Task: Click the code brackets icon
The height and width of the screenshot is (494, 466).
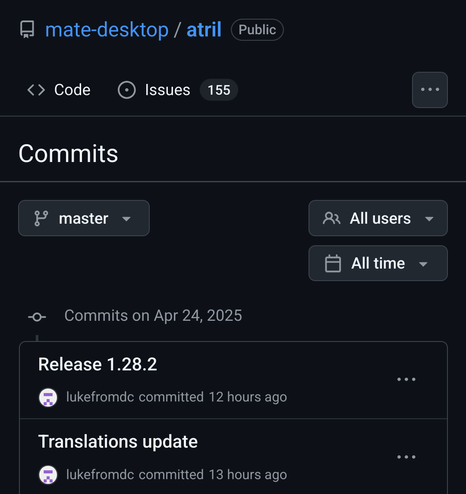Action: pos(36,90)
